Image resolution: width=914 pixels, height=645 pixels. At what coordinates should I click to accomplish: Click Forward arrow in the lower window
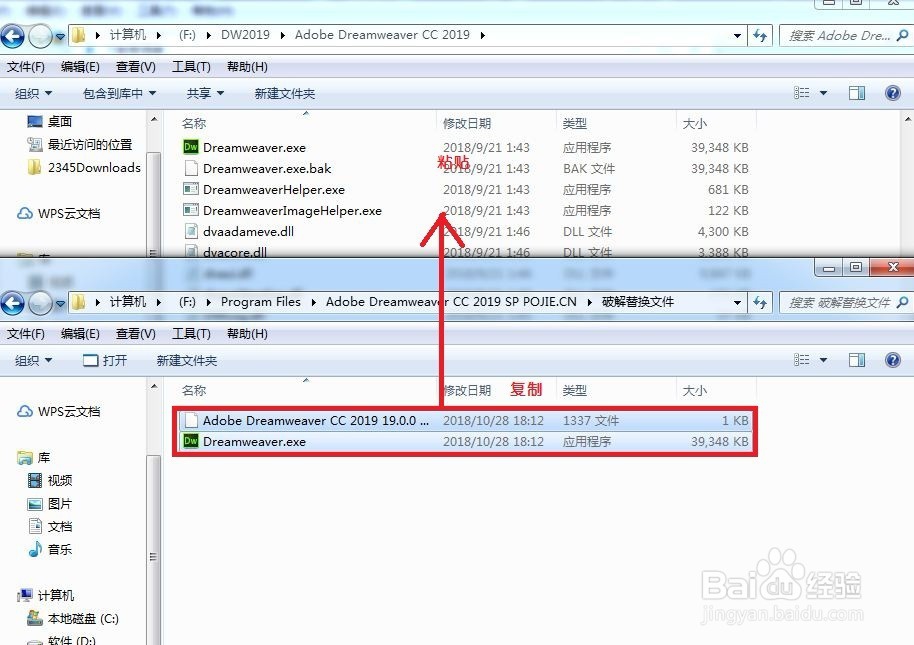[40, 303]
